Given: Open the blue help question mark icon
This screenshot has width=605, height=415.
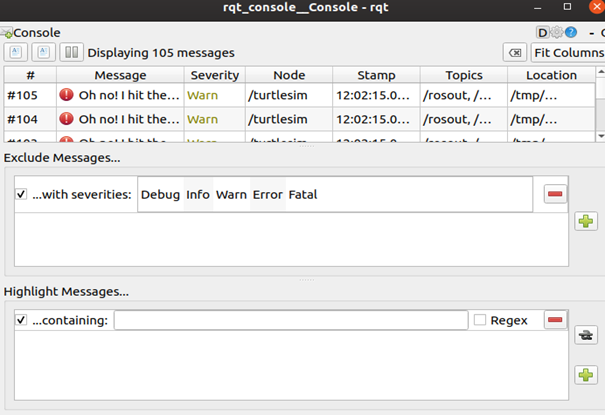Looking at the screenshot, I should pyautogui.click(x=571, y=32).
